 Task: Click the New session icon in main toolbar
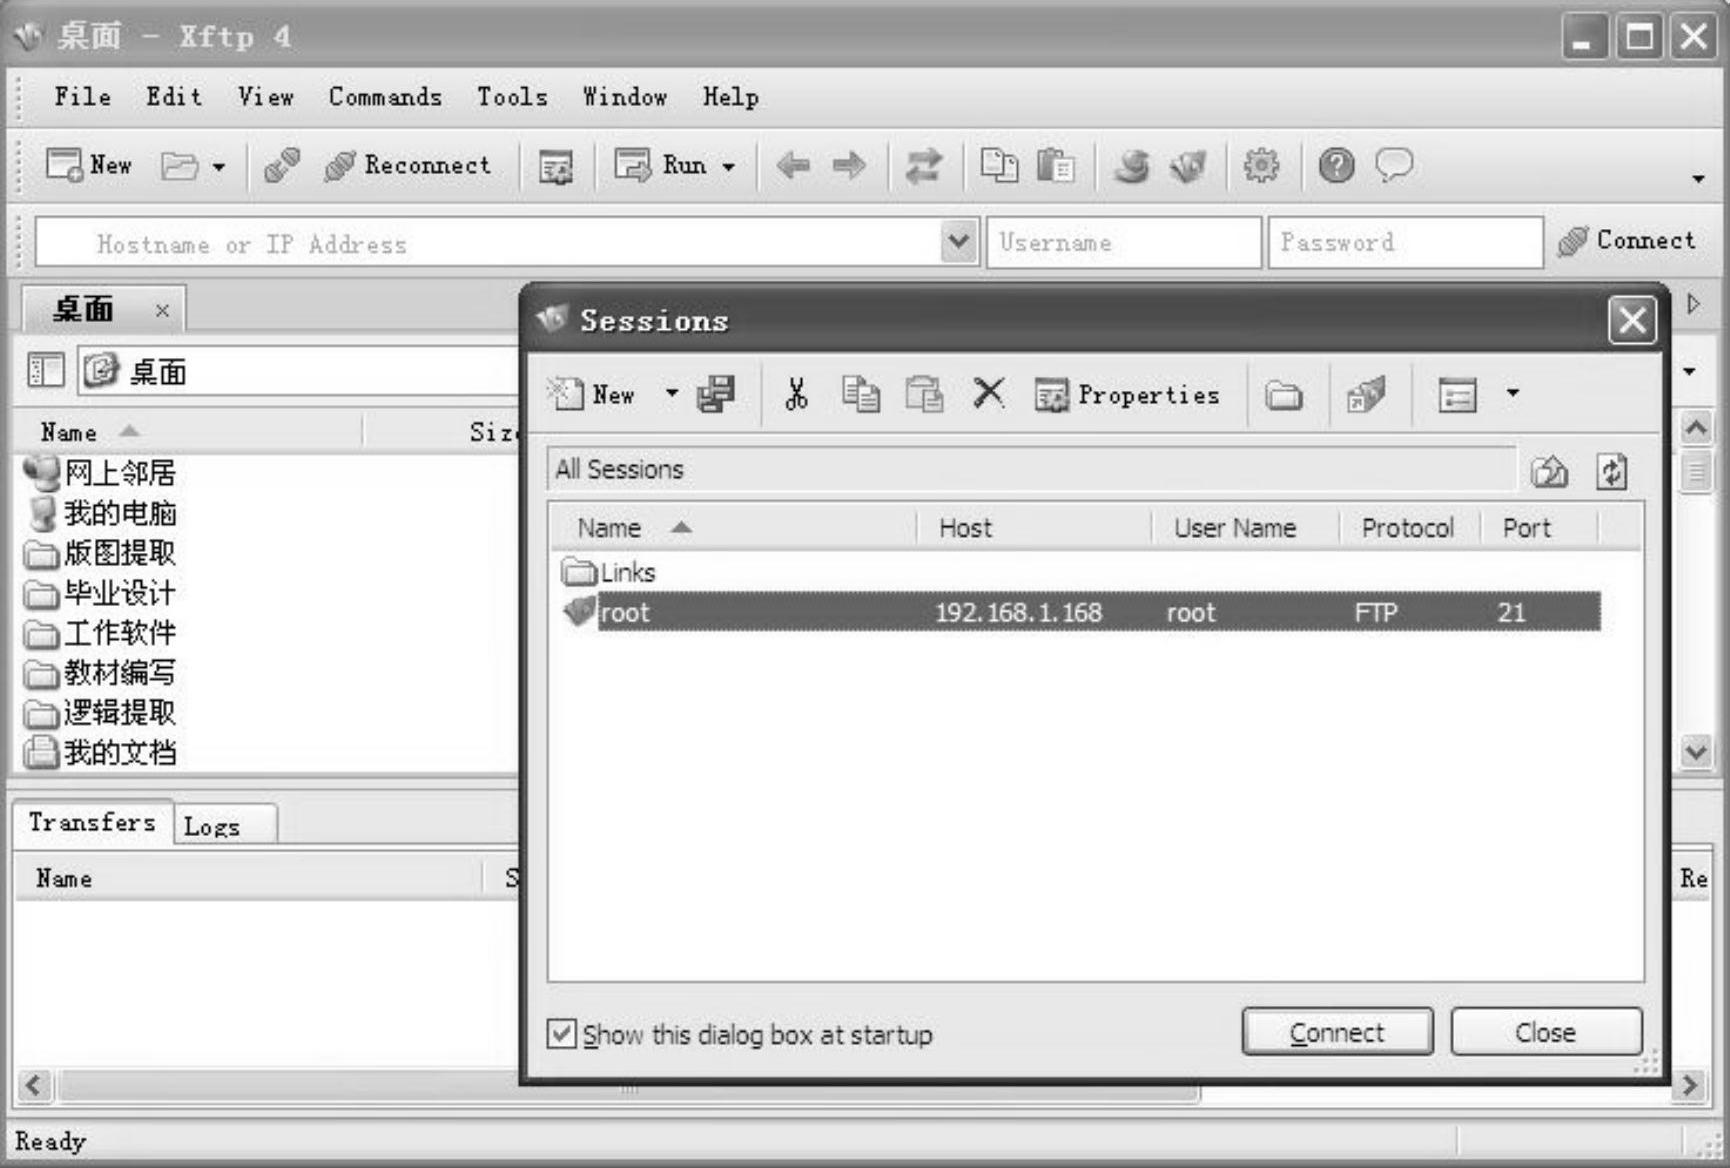[89, 165]
